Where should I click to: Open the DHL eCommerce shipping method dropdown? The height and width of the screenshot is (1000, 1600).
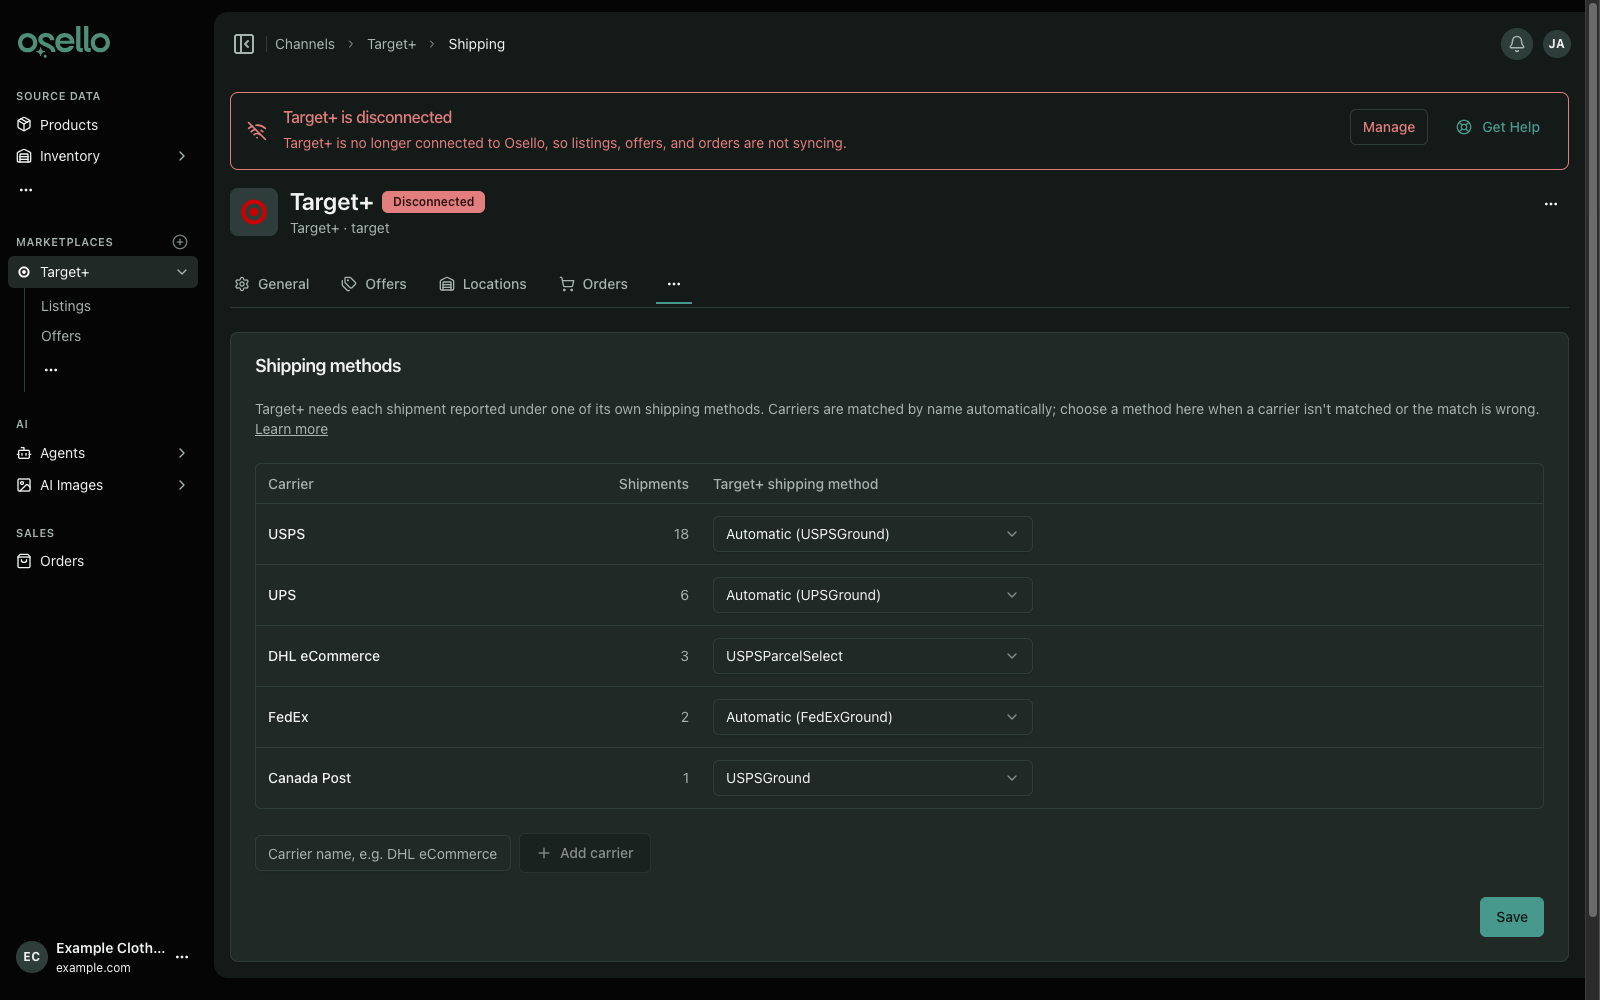(872, 656)
